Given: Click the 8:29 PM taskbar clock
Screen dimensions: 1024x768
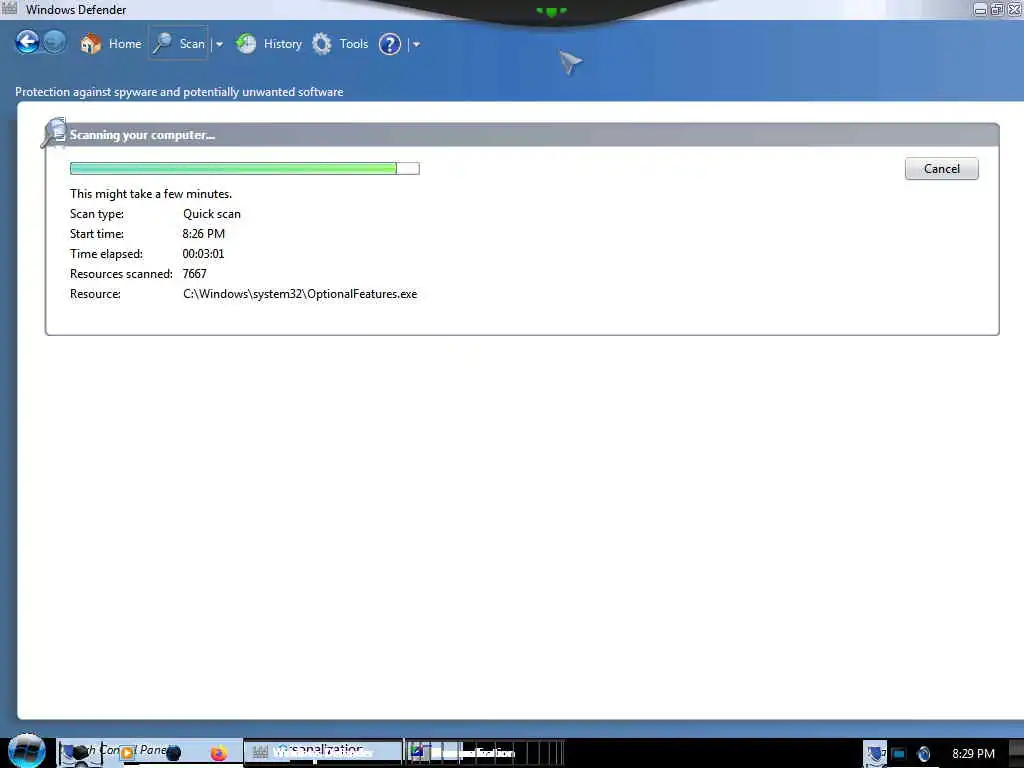Looking at the screenshot, I should (973, 754).
